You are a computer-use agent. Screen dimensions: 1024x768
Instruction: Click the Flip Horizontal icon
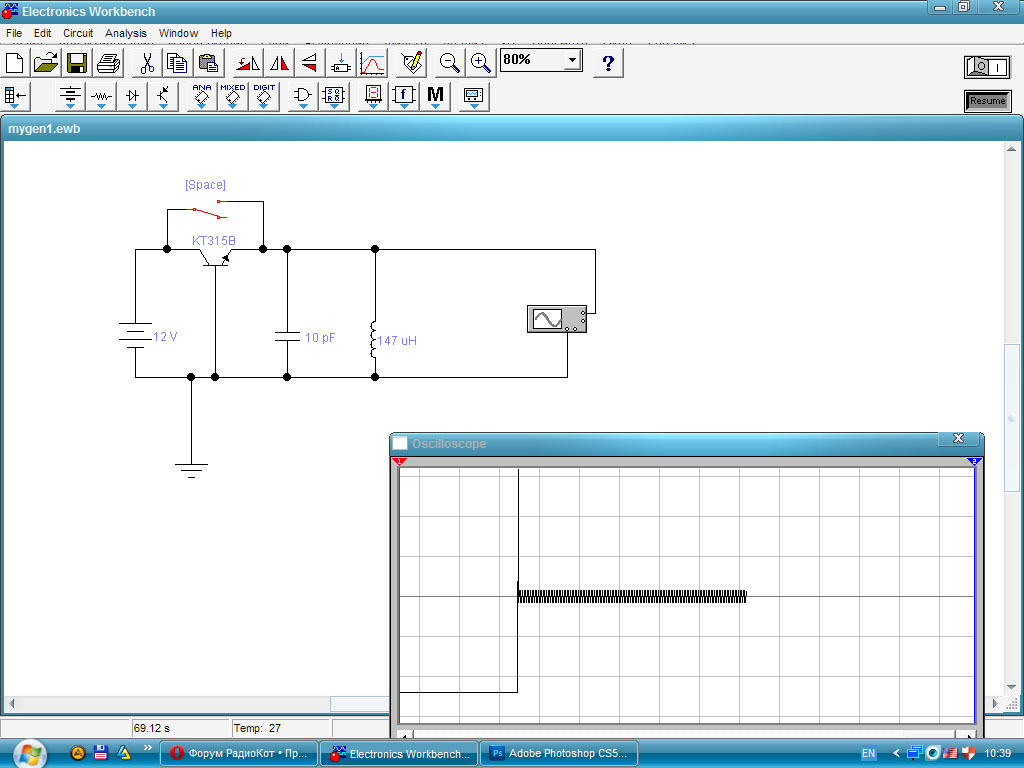(x=279, y=63)
